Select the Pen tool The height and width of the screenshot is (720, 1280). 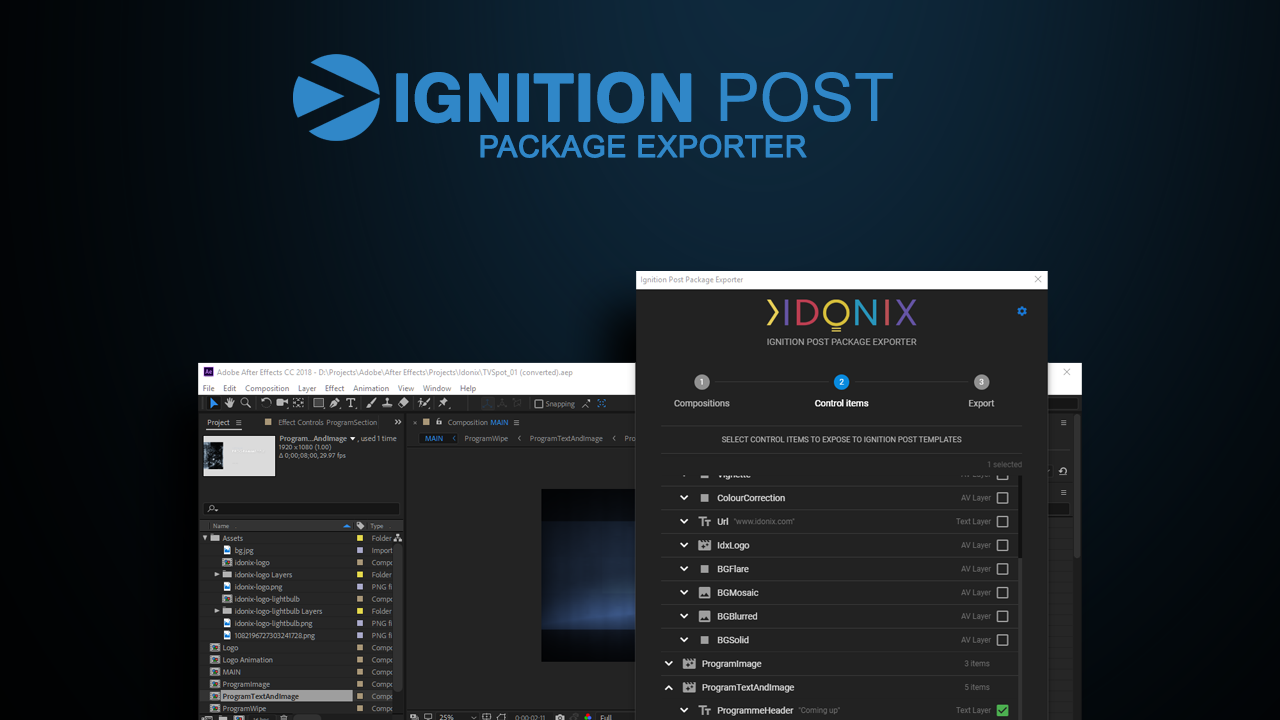[335, 403]
